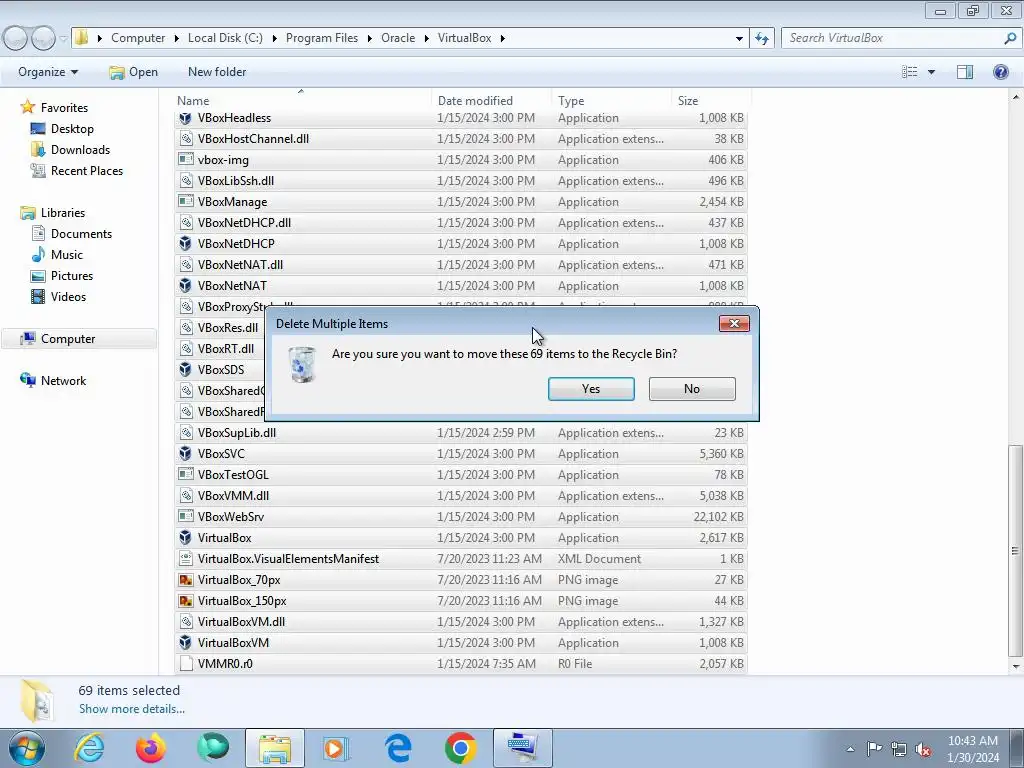Create a New folder from toolbar
The image size is (1024, 768).
coord(217,72)
